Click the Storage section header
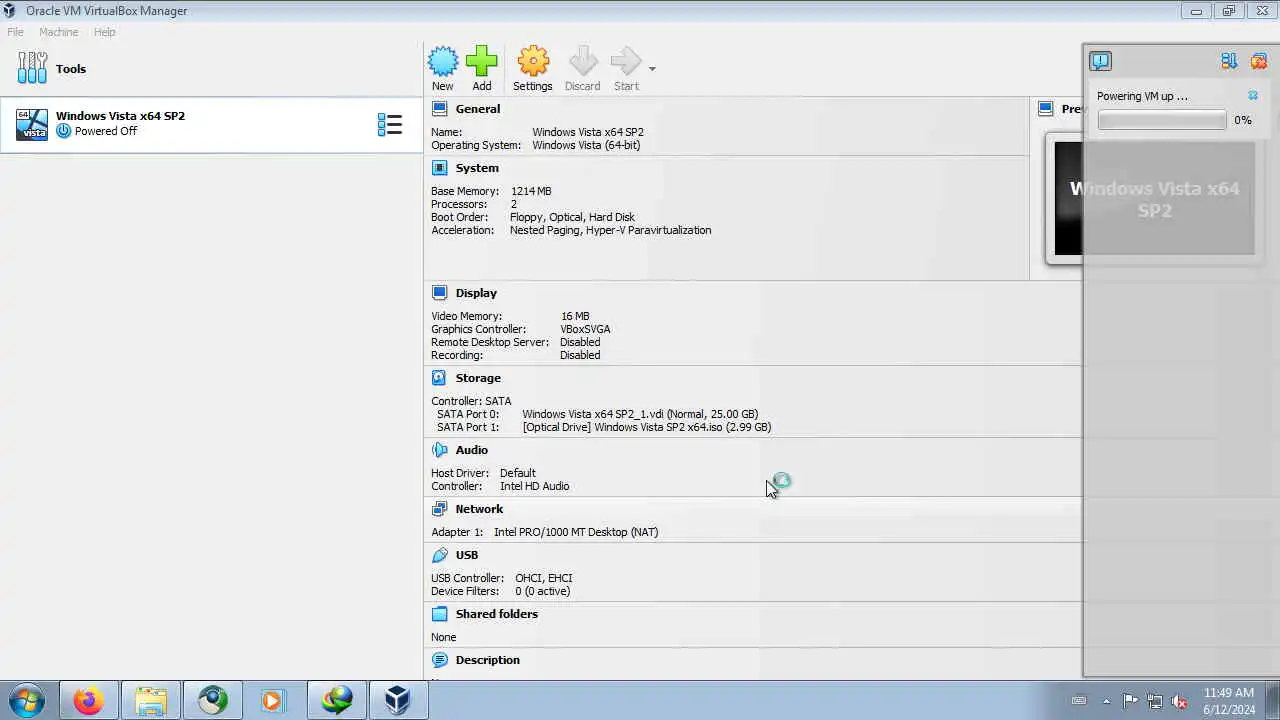The image size is (1280, 720). point(478,378)
